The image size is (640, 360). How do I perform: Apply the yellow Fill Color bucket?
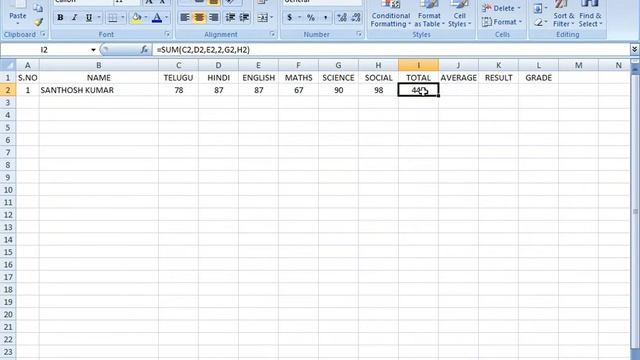pos(136,18)
